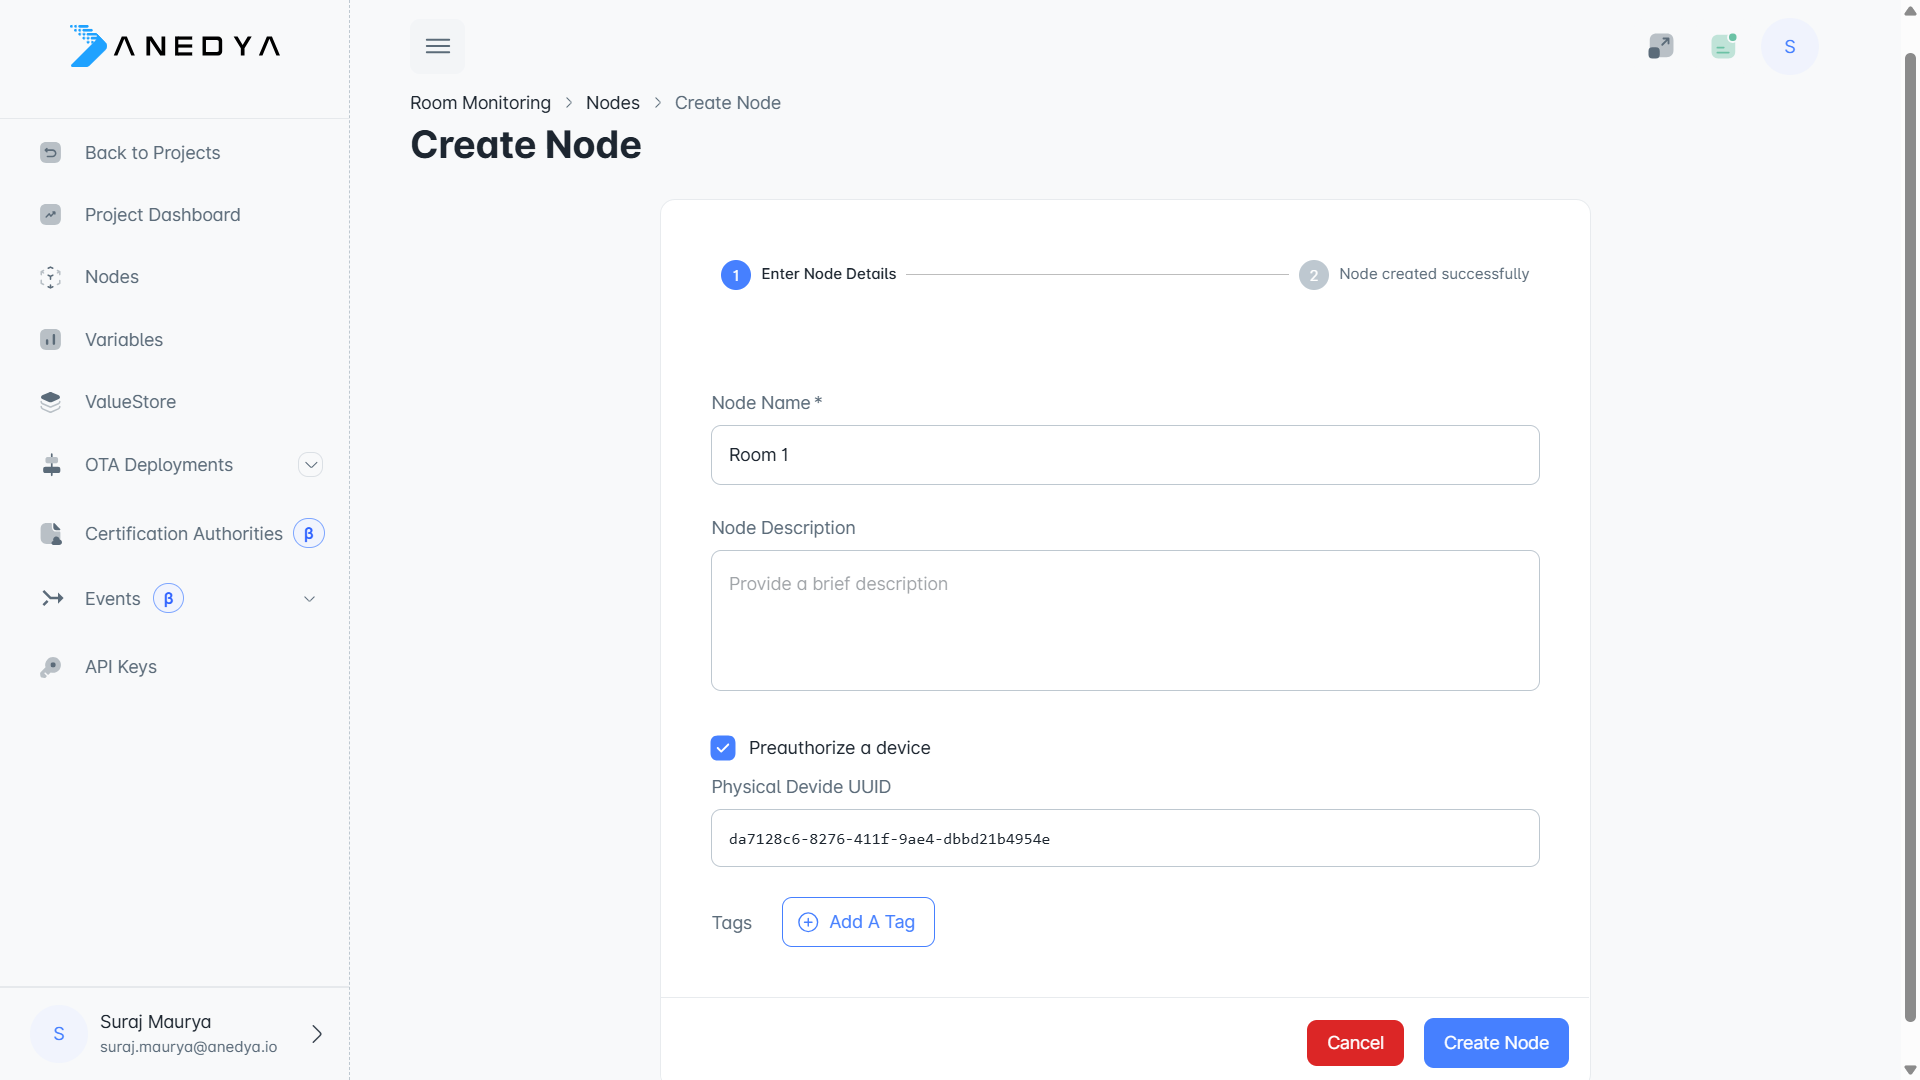The width and height of the screenshot is (1920, 1080).
Task: Open ValueStore via its layers icon
Action: click(50, 402)
